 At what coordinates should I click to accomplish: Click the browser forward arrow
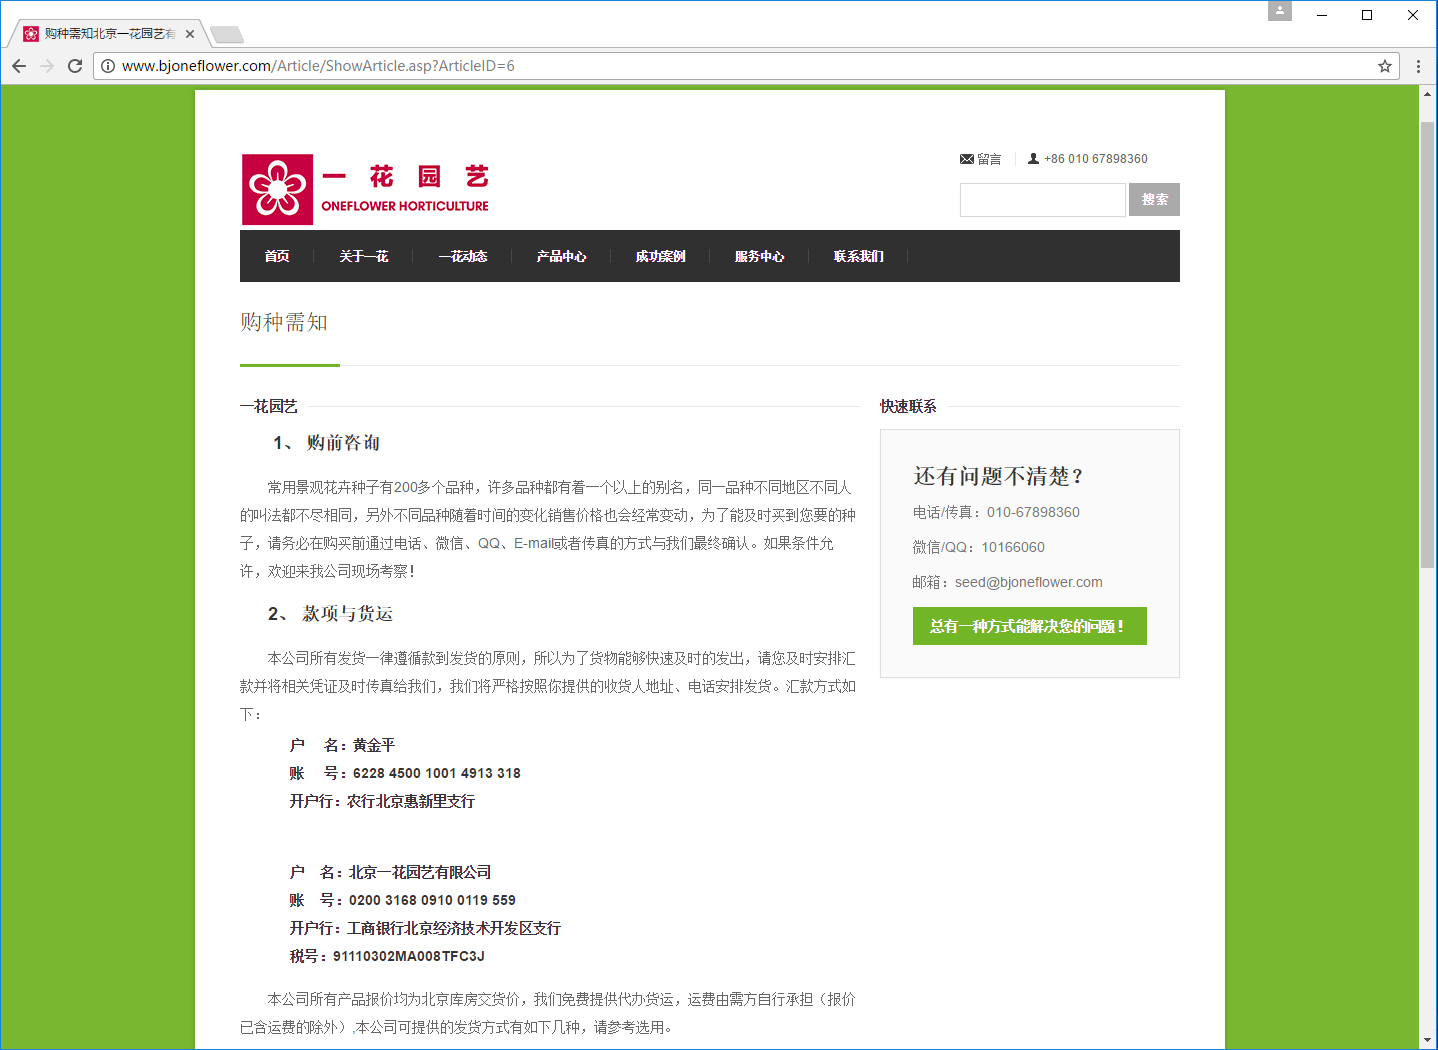point(47,66)
